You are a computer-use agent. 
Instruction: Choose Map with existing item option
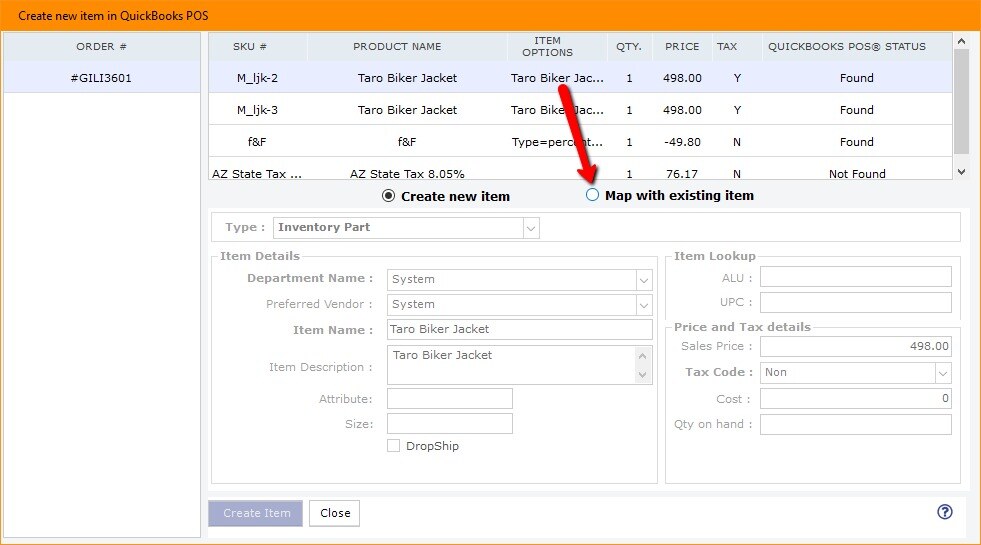[592, 195]
